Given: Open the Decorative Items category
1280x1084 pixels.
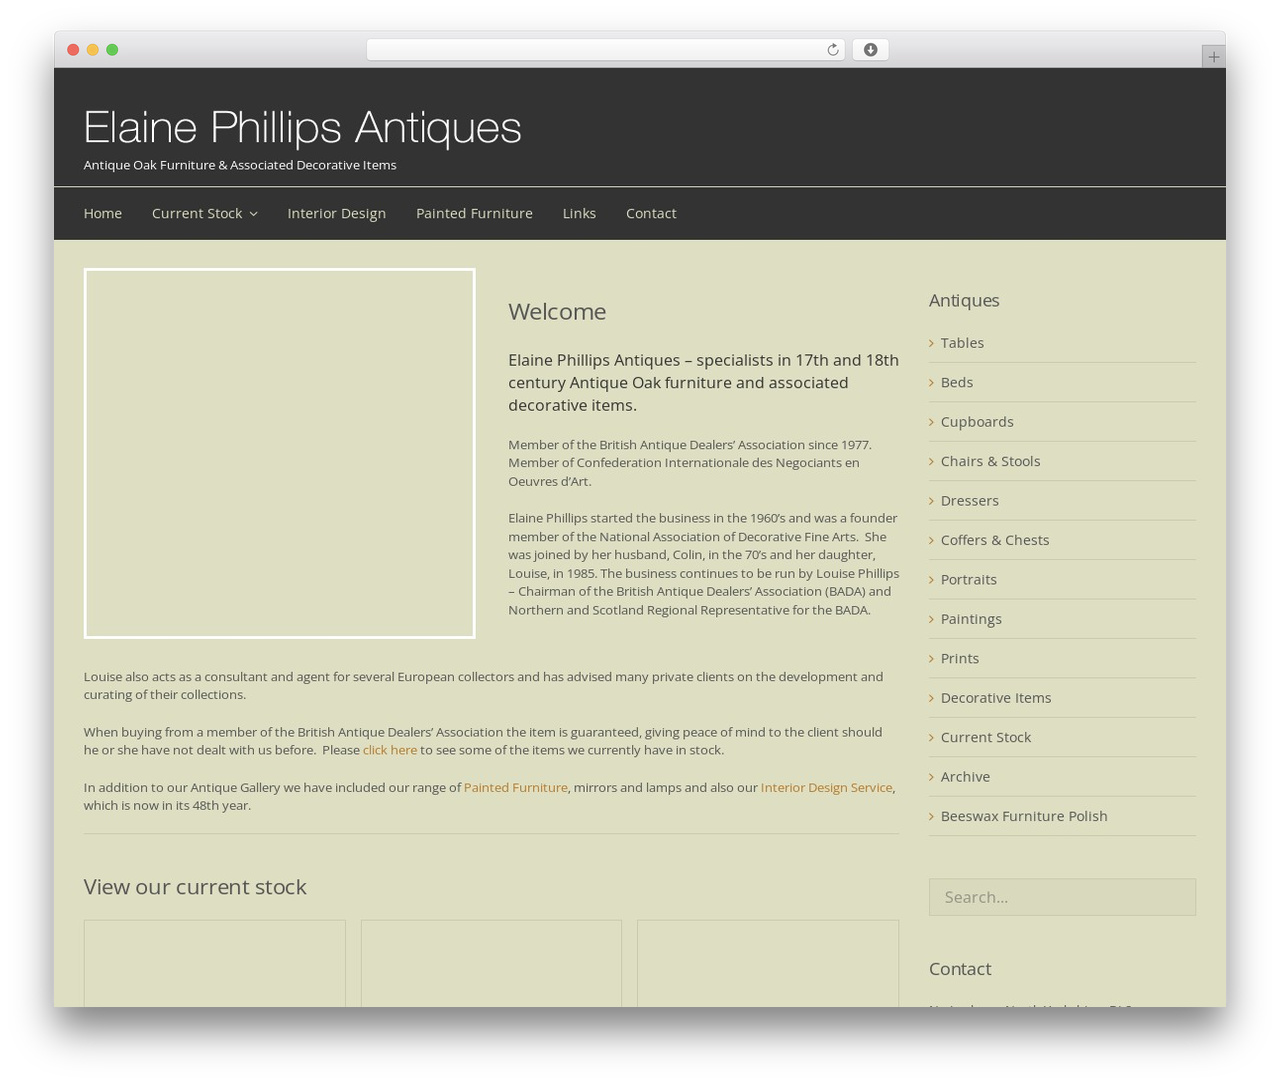Looking at the screenshot, I should [x=996, y=698].
